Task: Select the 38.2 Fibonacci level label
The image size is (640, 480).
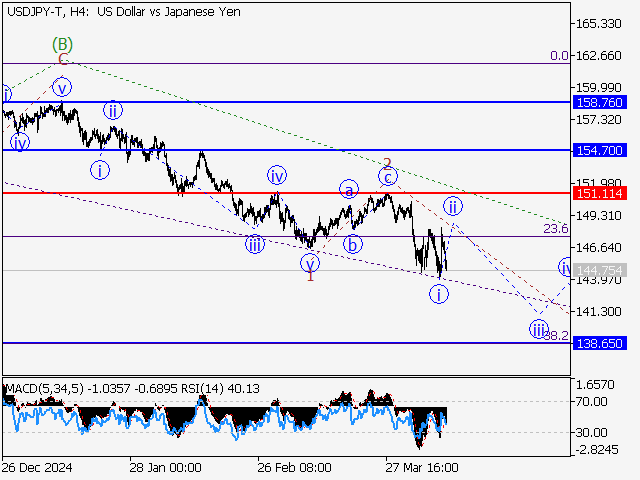Action: pyautogui.click(x=556, y=336)
